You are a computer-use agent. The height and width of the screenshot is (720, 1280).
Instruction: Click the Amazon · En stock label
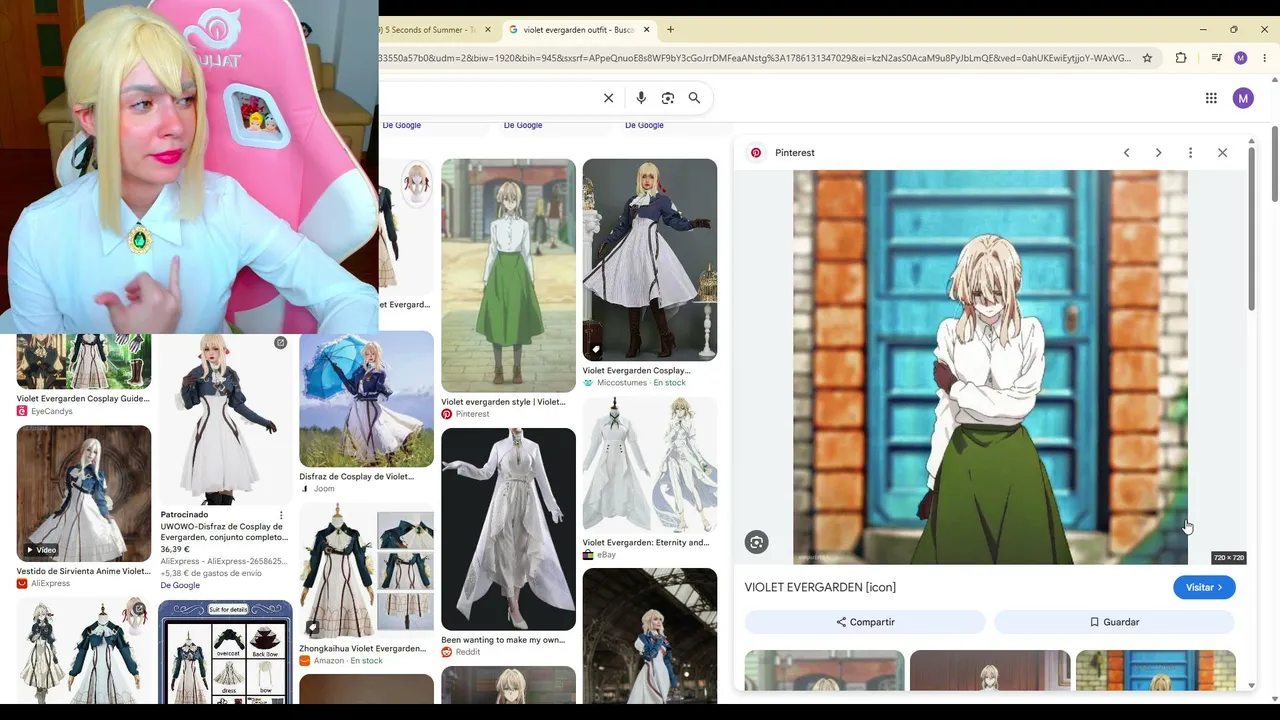coord(341,661)
